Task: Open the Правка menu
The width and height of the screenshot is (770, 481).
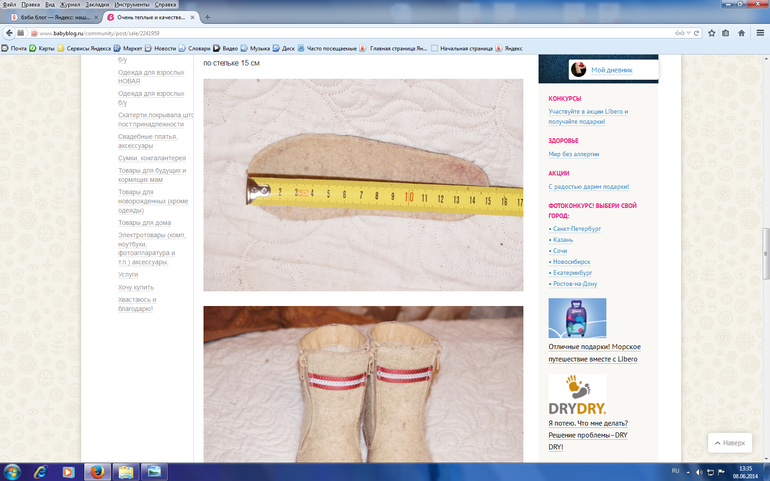Action: pyautogui.click(x=30, y=4)
